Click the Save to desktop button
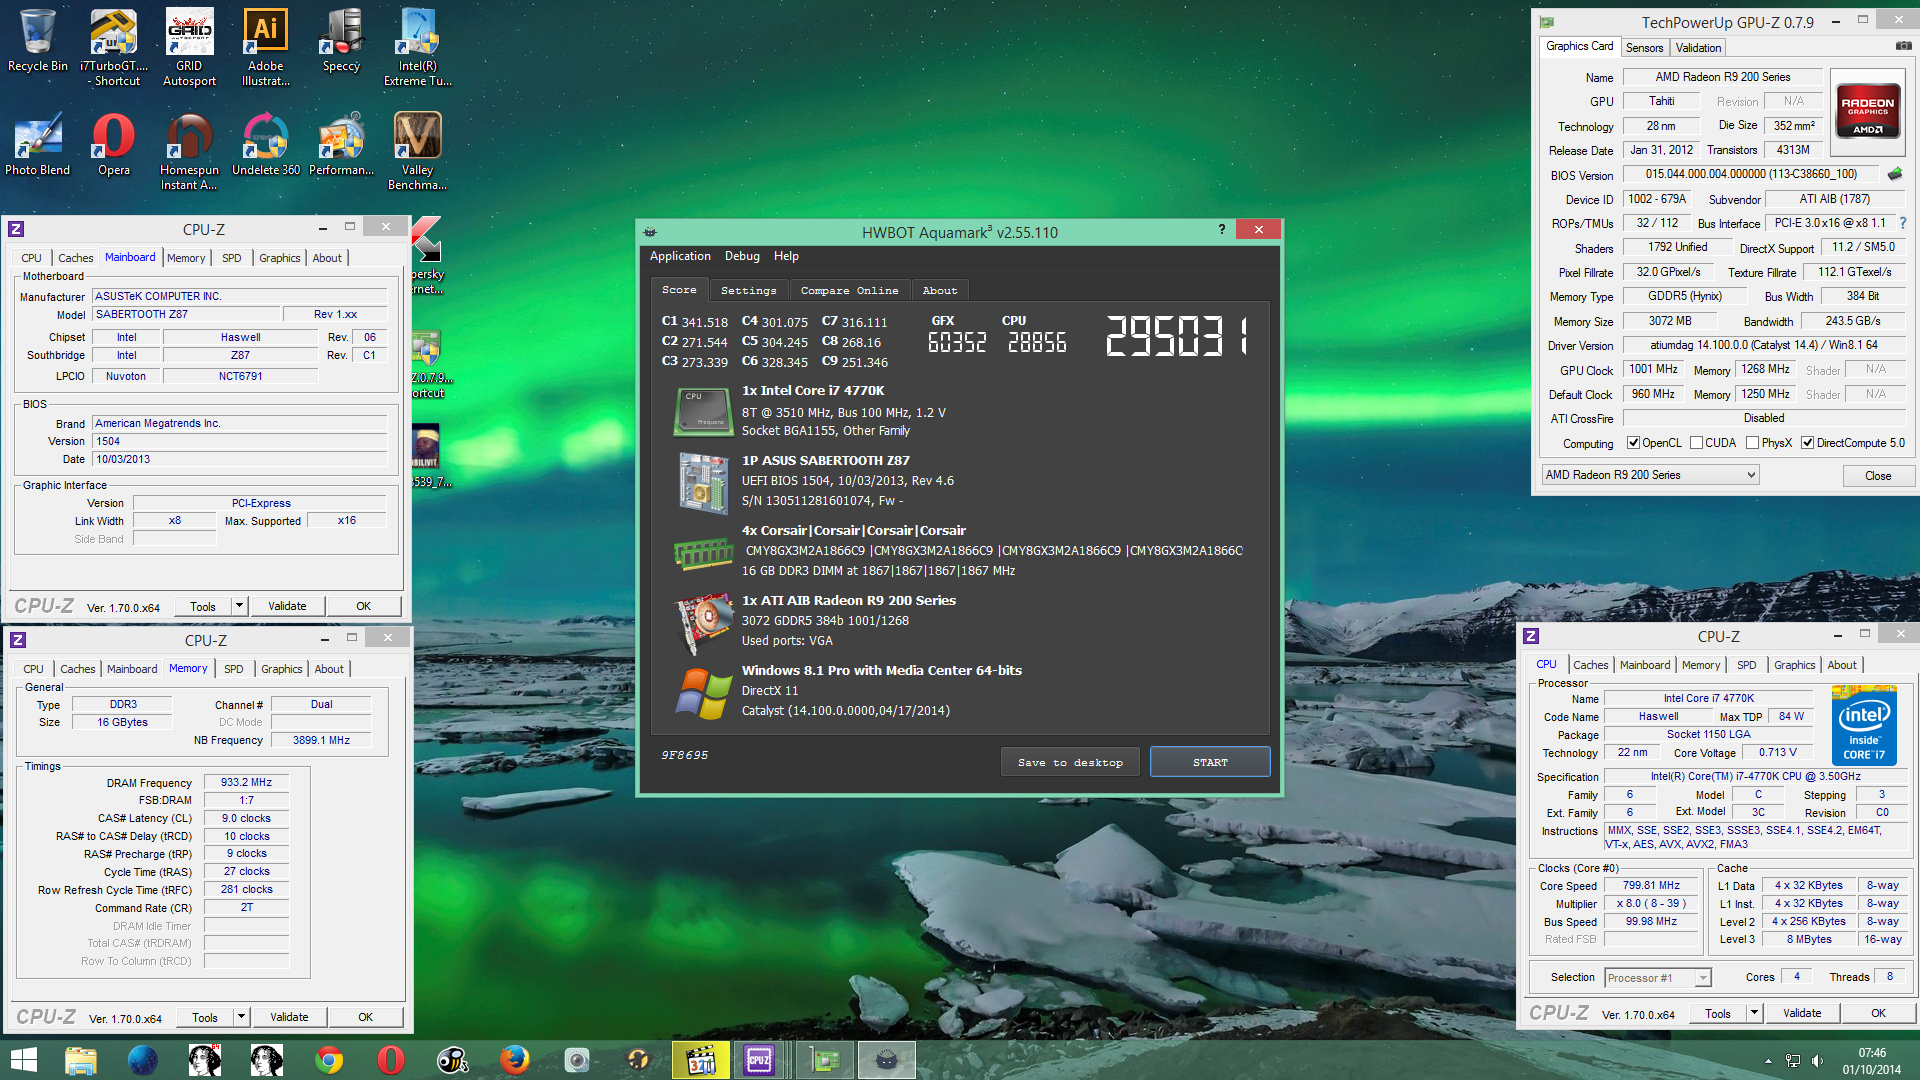This screenshot has width=1920, height=1080. [1070, 762]
